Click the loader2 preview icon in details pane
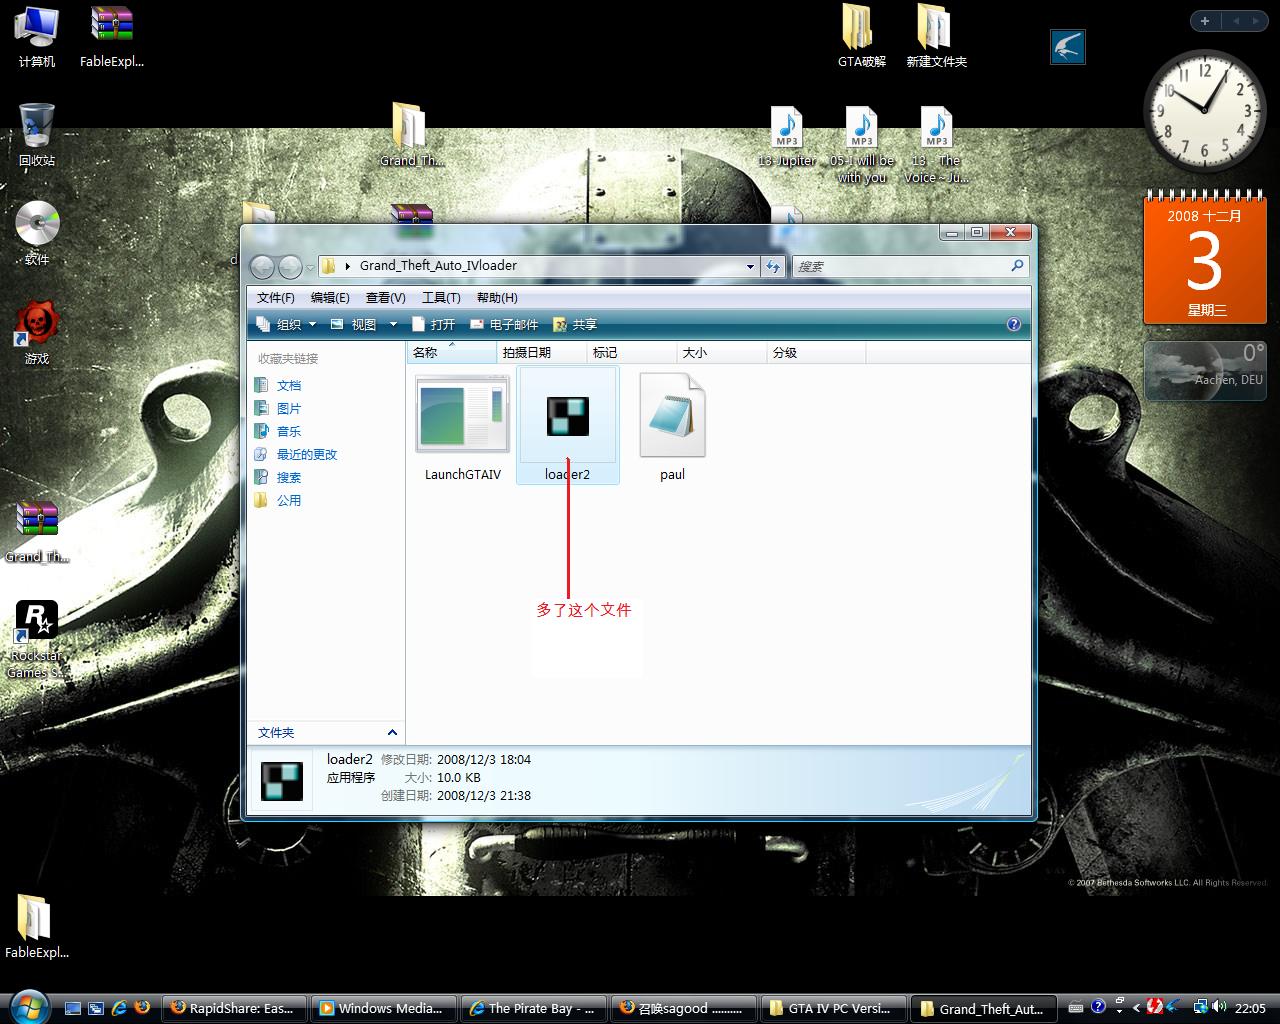This screenshot has height=1024, width=1280. click(281, 781)
